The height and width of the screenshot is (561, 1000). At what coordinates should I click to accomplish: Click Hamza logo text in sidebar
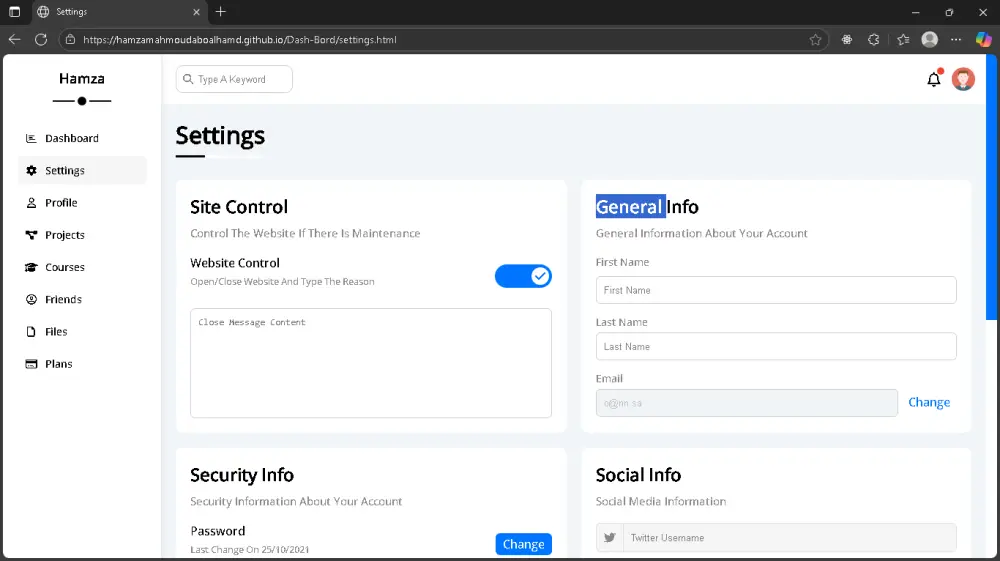82,78
